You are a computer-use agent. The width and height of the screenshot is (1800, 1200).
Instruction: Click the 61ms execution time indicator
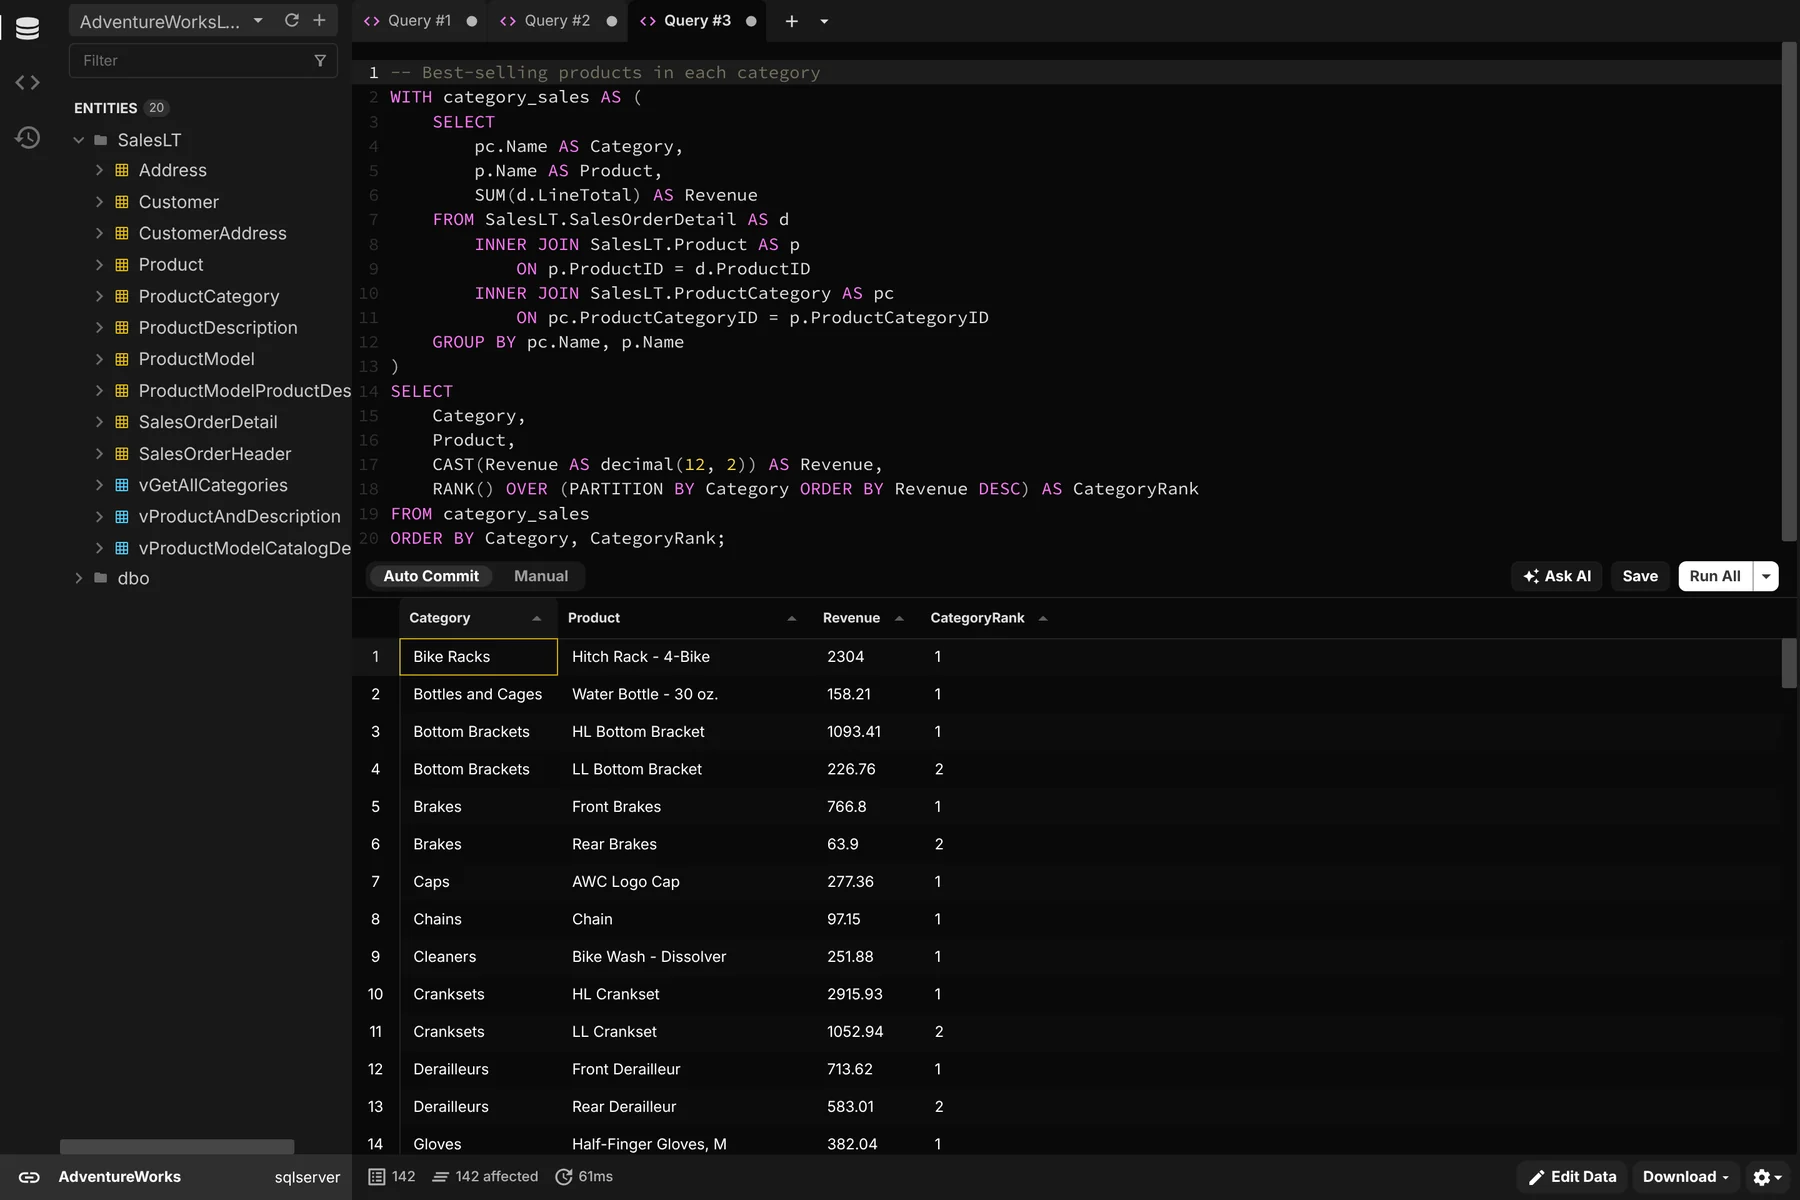tap(584, 1177)
